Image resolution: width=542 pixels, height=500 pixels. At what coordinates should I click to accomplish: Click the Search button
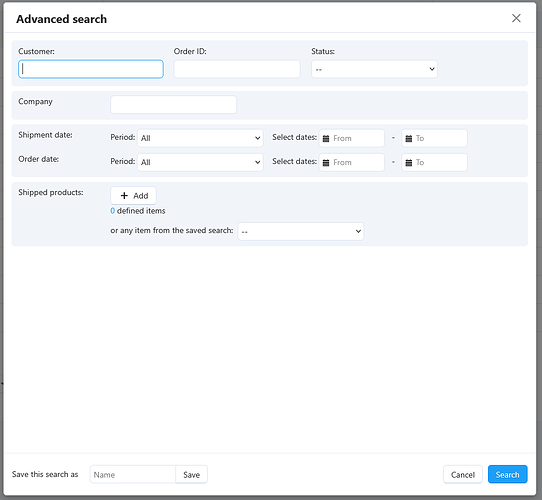tap(507, 474)
